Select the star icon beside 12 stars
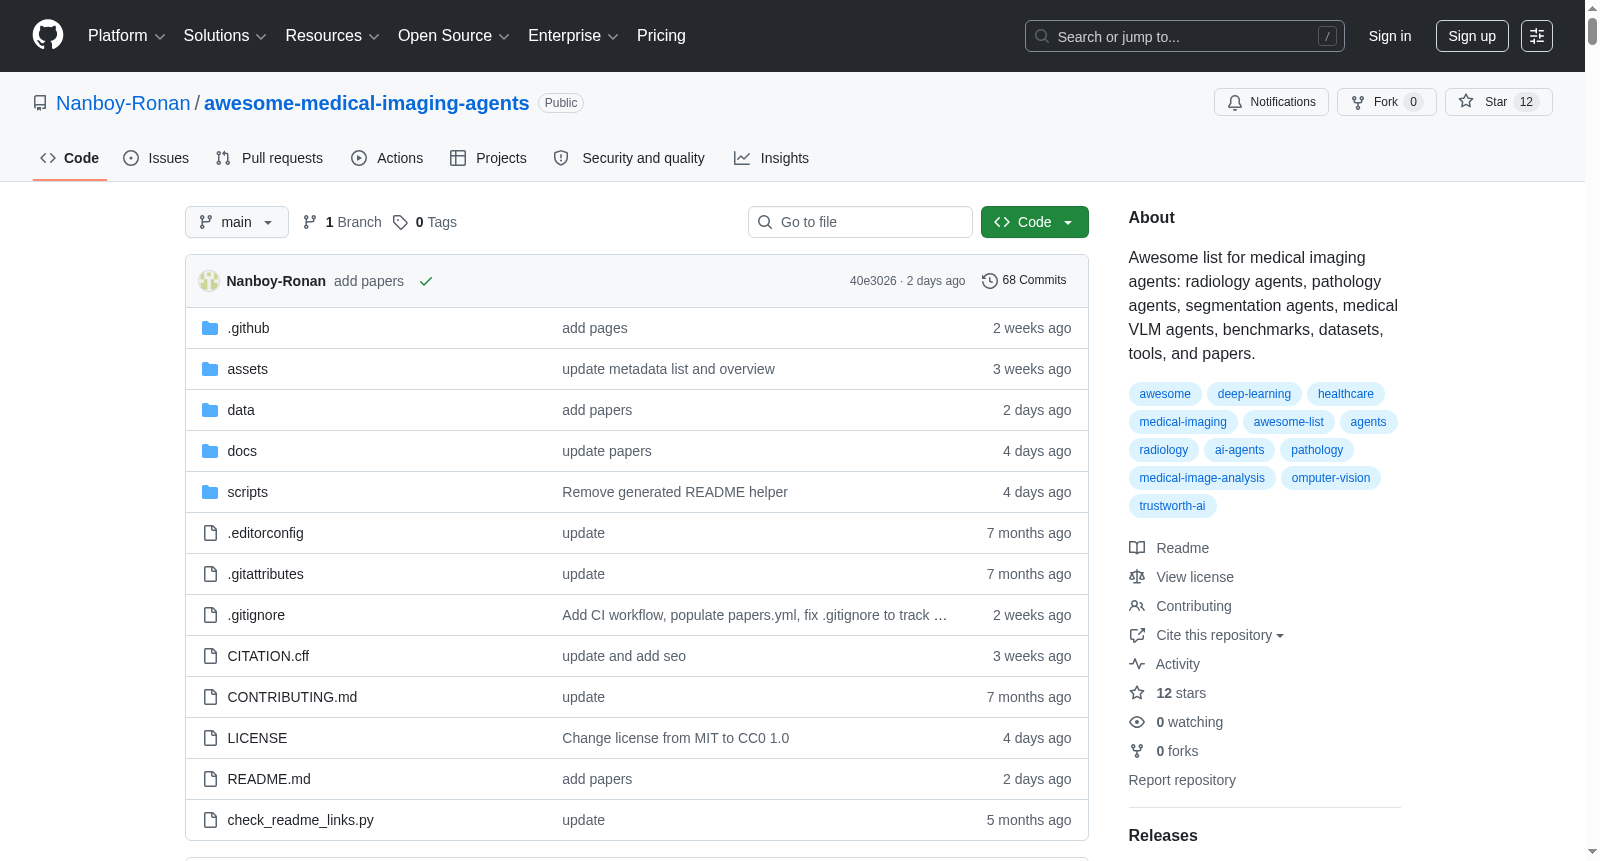 click(1137, 693)
